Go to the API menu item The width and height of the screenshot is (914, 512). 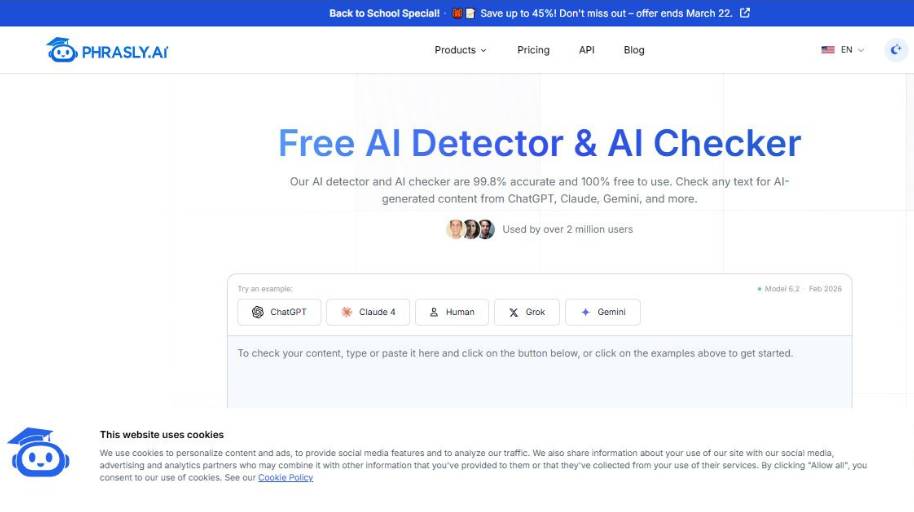[x=586, y=50]
